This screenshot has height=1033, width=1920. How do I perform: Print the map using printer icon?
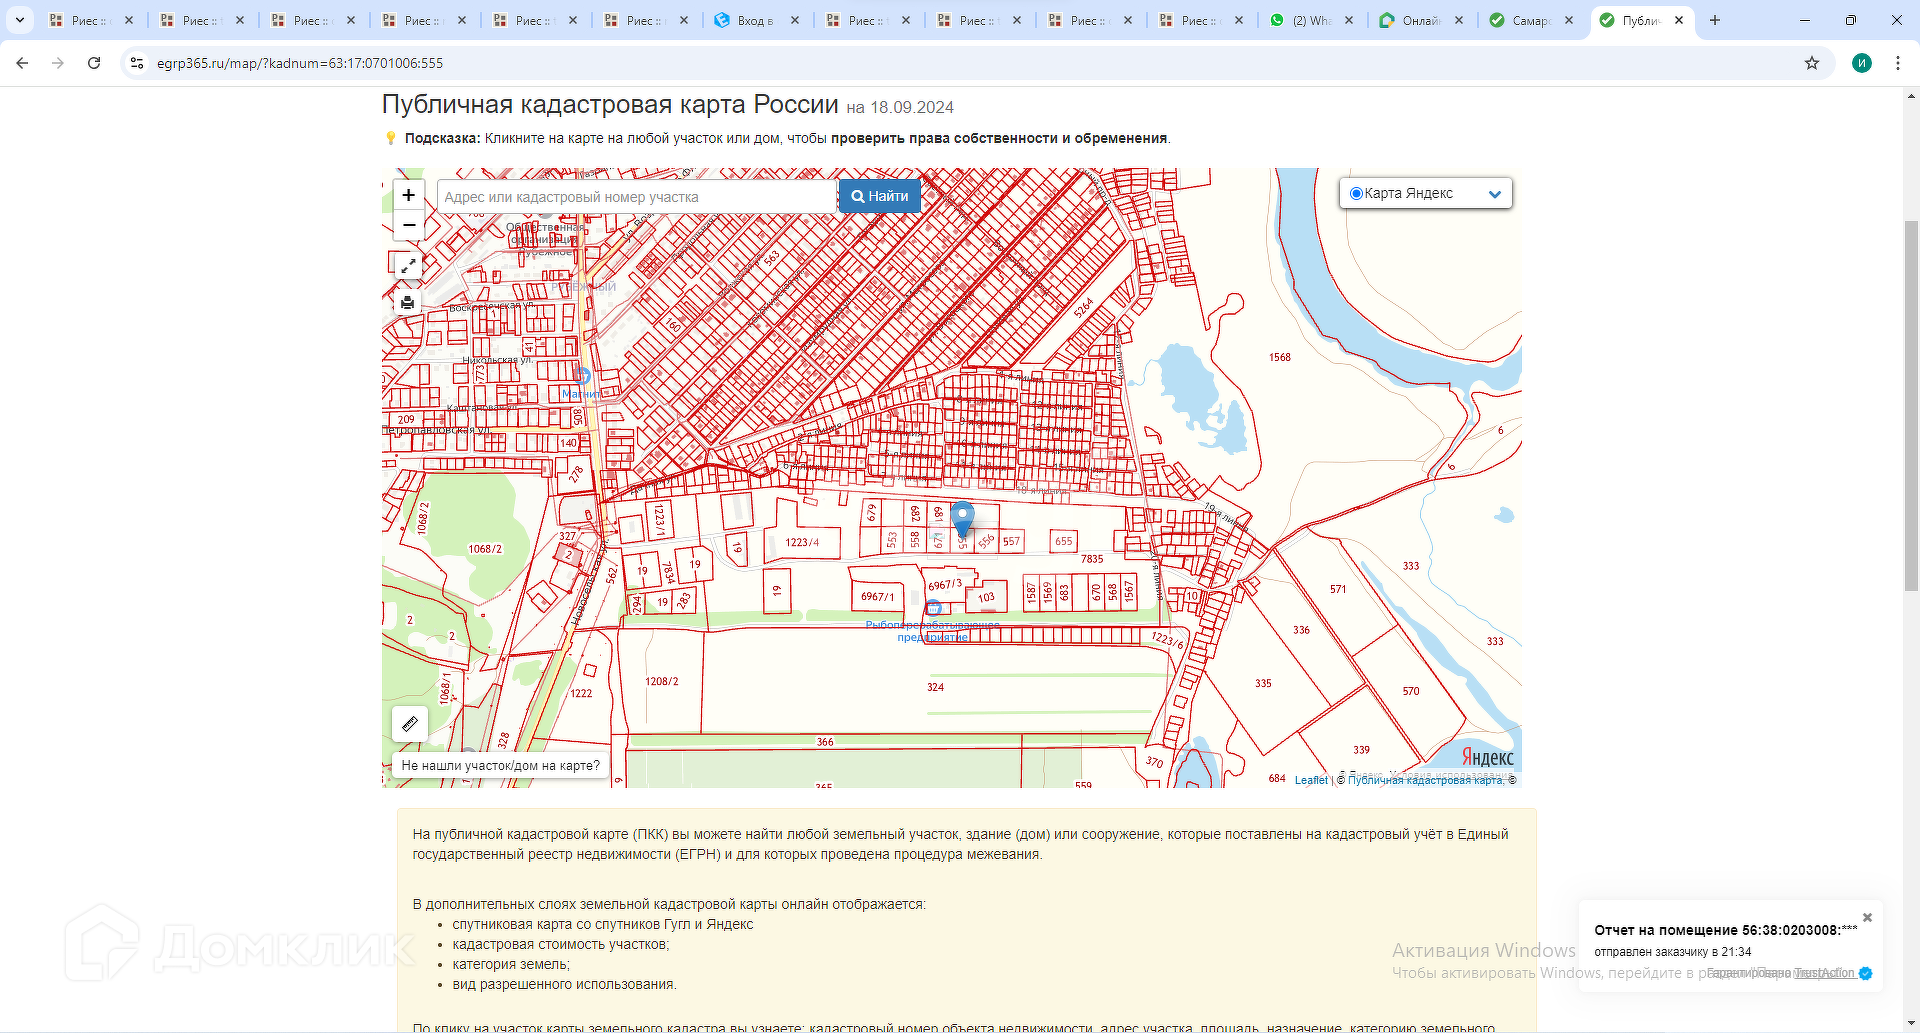point(408,302)
